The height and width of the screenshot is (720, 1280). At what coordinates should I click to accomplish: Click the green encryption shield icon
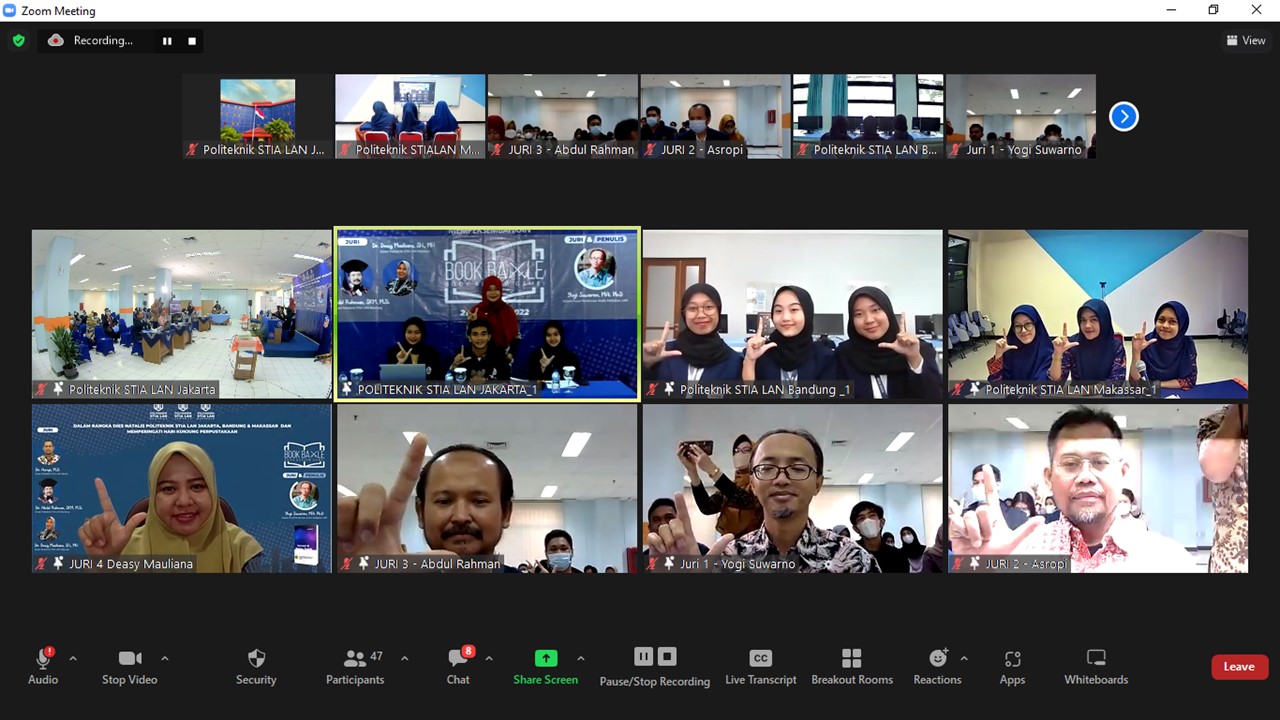[x=18, y=41]
